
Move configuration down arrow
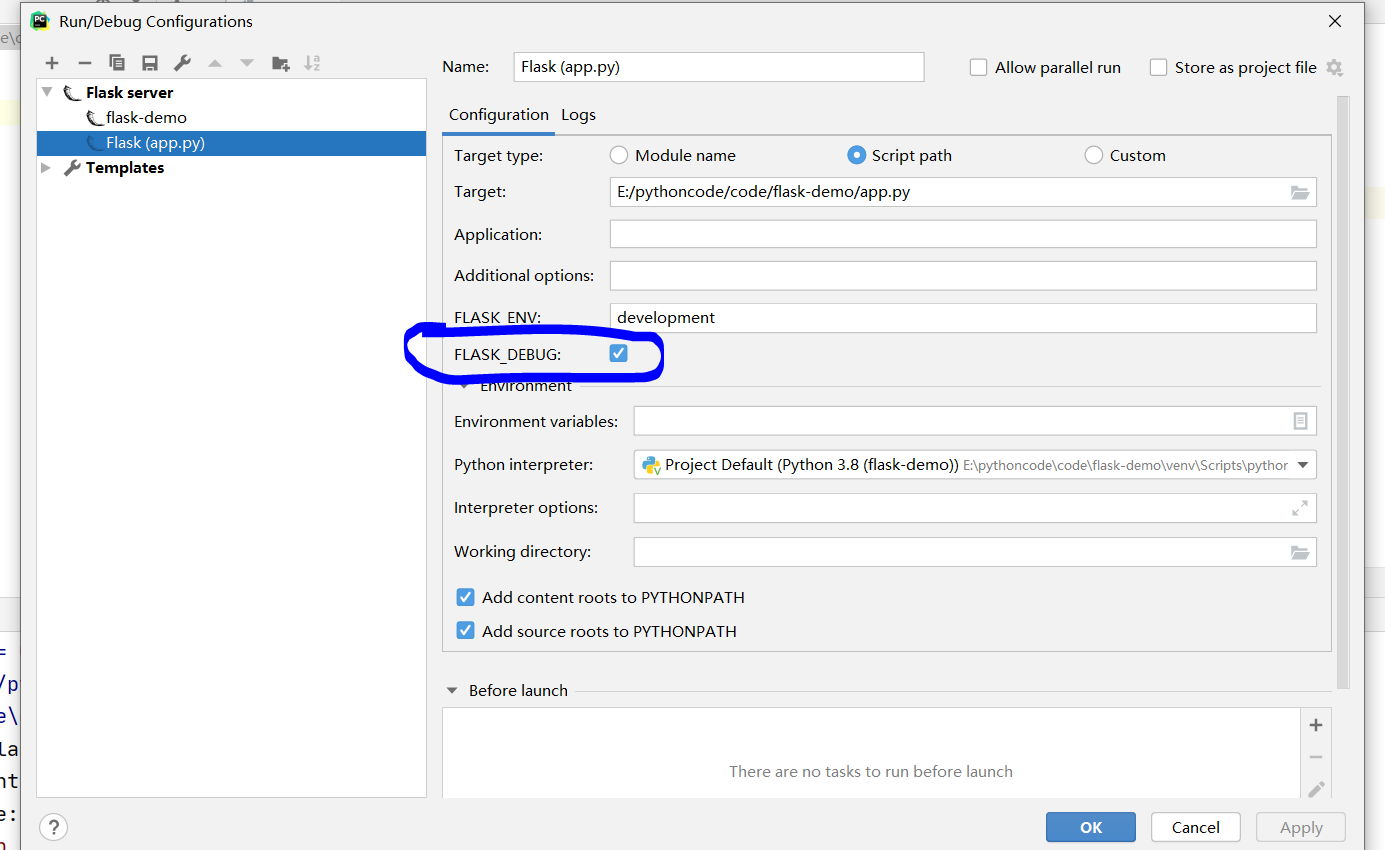point(247,63)
